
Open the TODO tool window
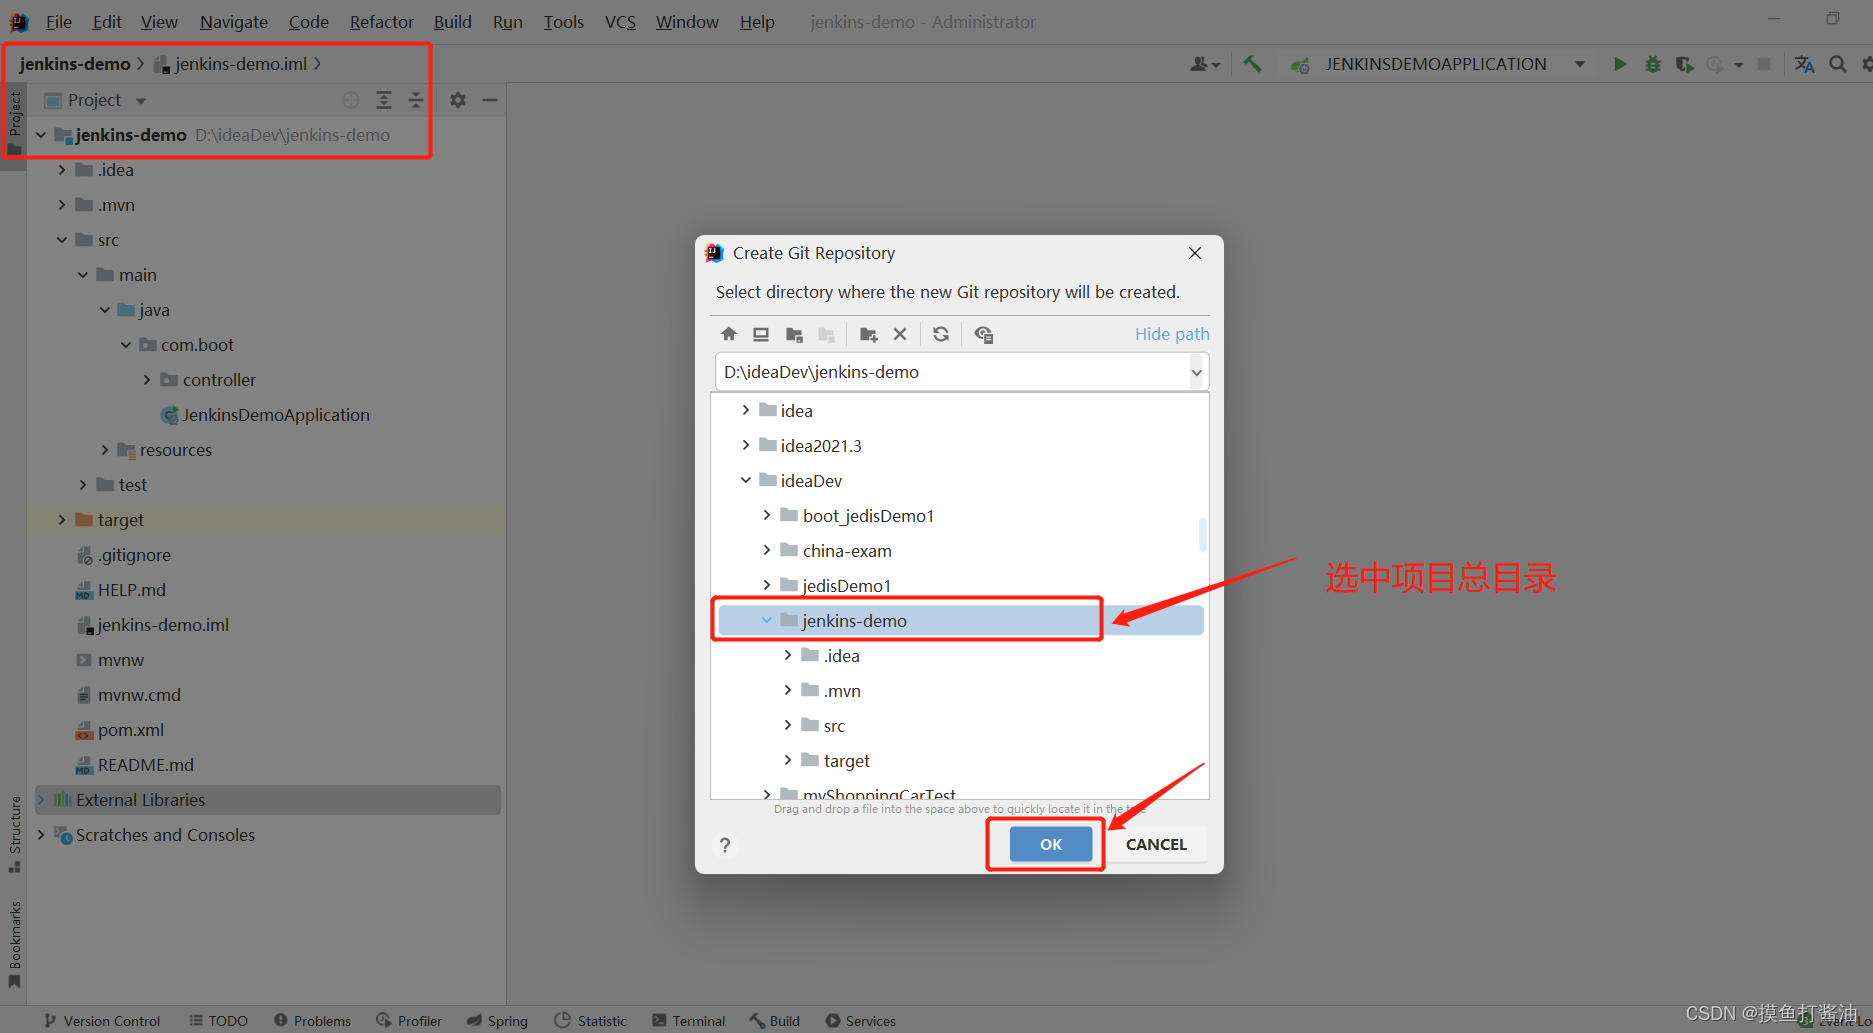tap(218, 1021)
